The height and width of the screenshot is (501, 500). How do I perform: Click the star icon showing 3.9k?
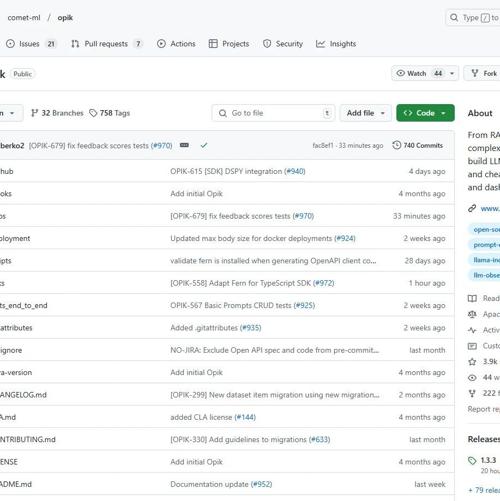coord(472,362)
